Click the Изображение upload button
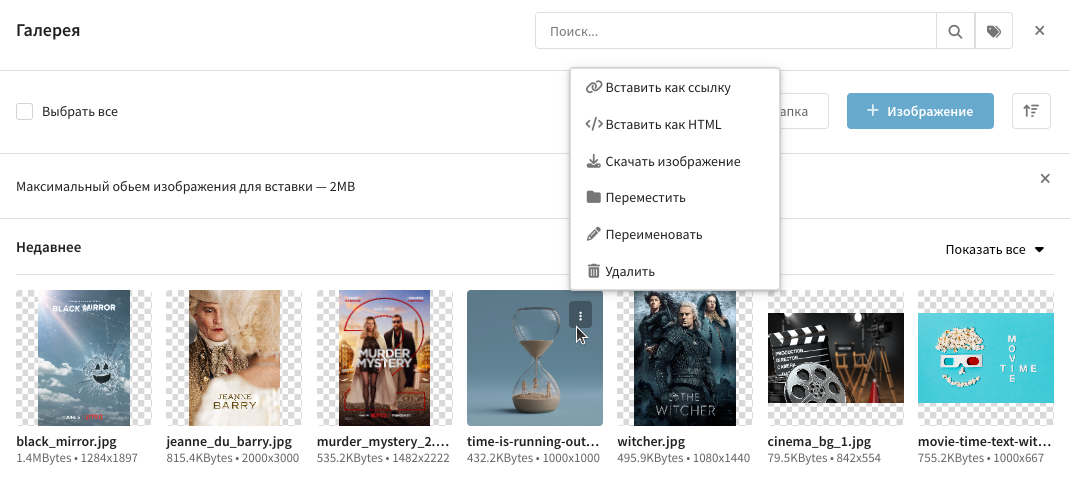 pos(920,111)
